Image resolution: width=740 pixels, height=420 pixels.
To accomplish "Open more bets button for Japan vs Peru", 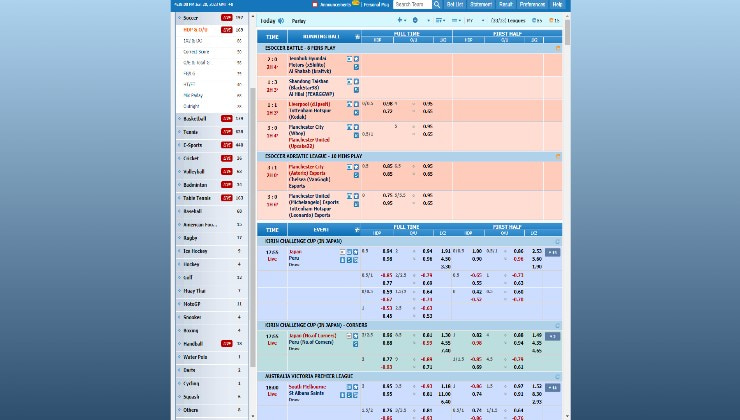I will (x=553, y=252).
